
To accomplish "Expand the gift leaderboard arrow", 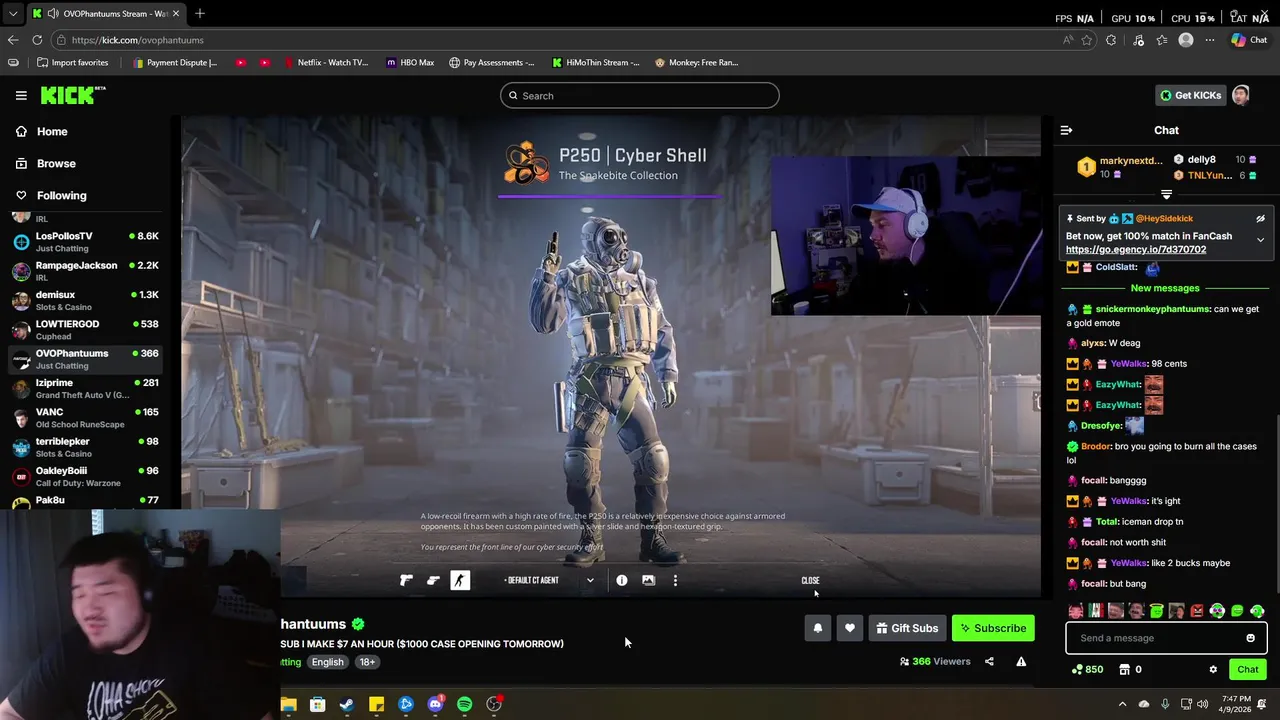I will [1166, 194].
